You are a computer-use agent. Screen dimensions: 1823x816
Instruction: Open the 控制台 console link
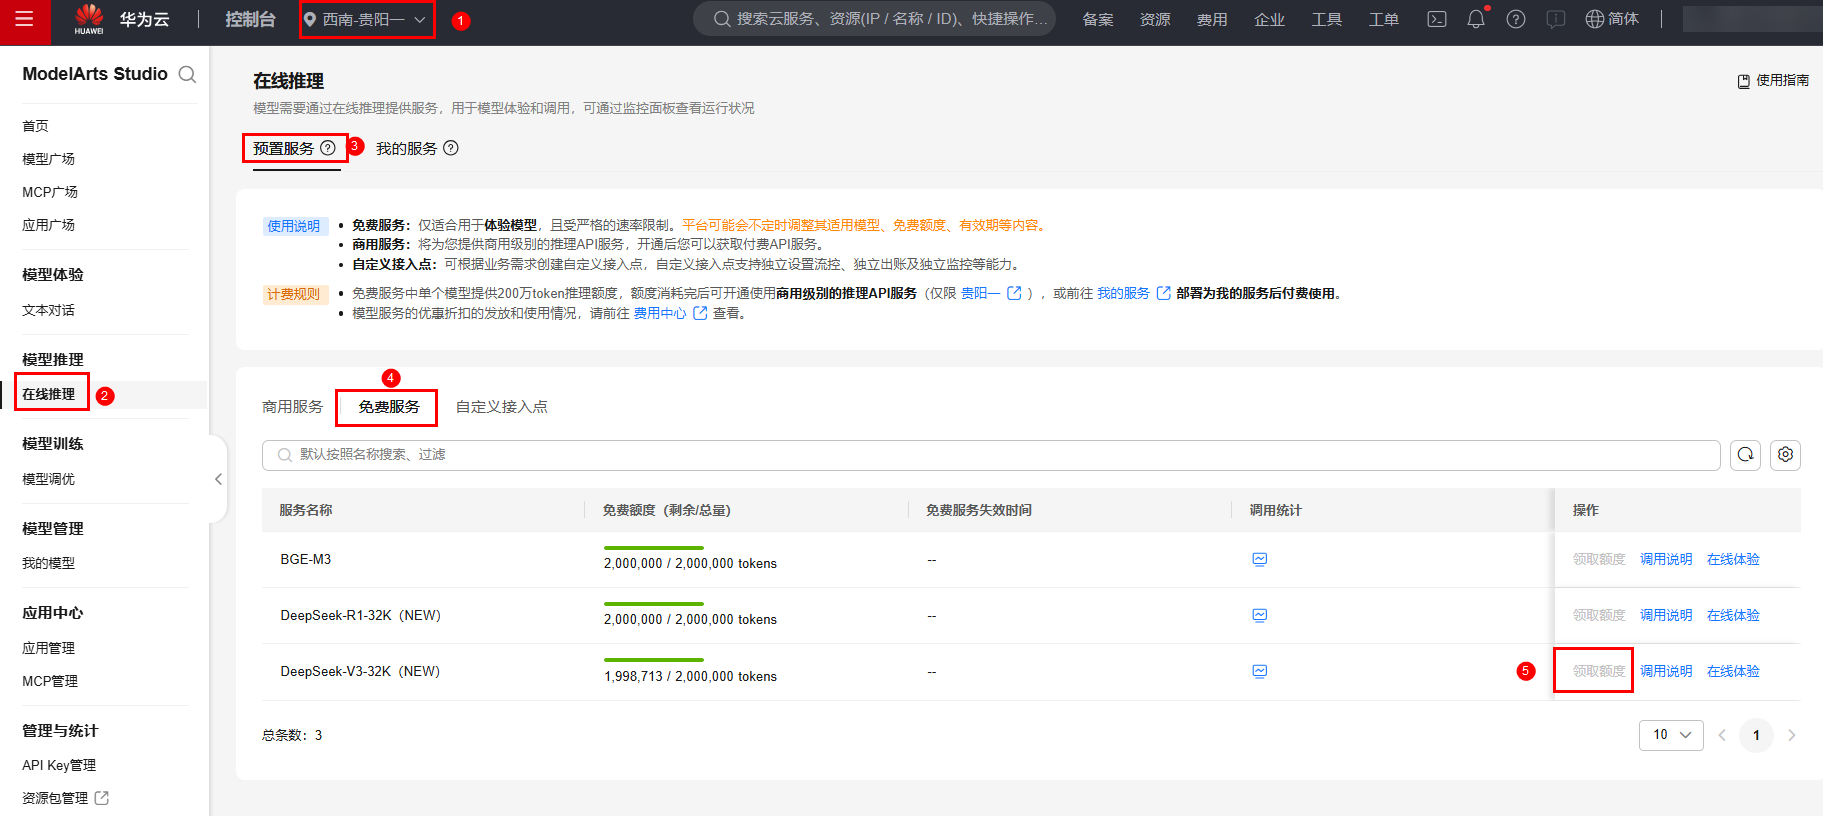(250, 19)
